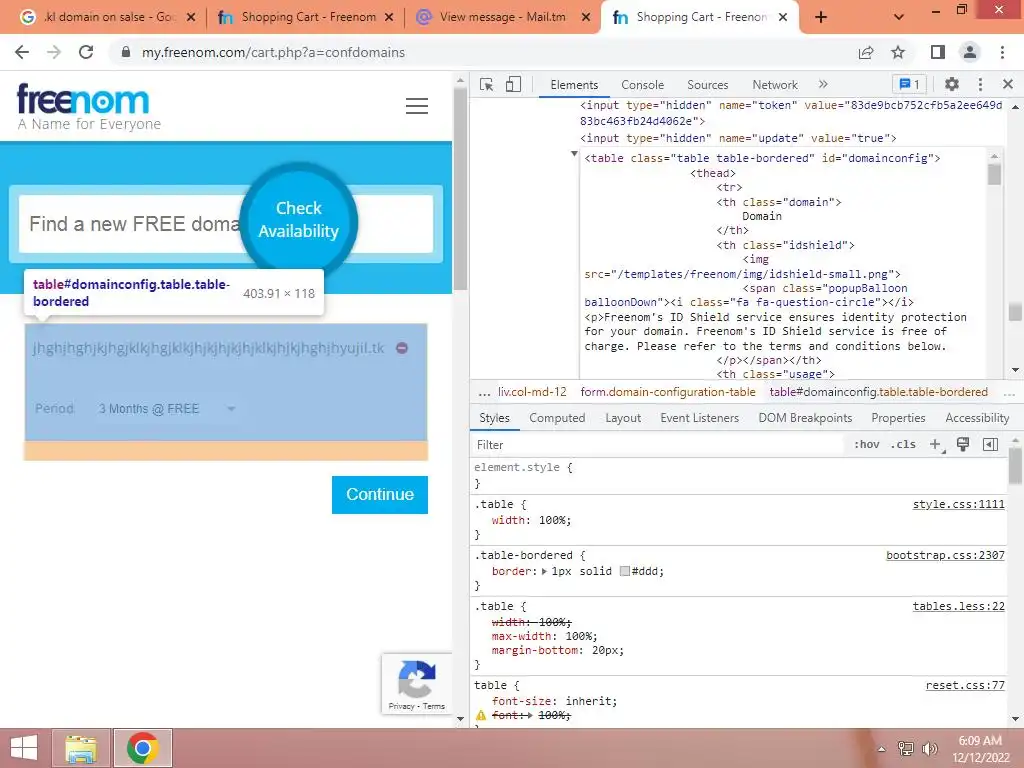
Task: Add a new style rule plus icon
Action: 936,445
